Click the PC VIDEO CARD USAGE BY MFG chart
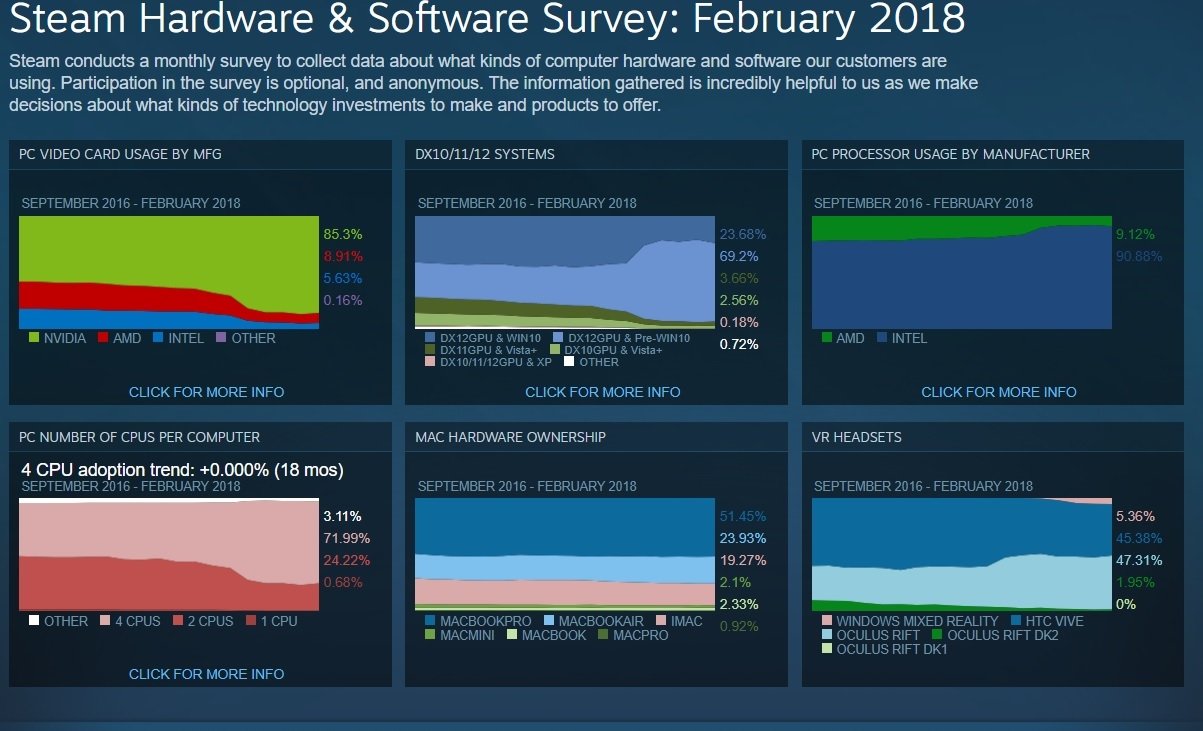The width and height of the screenshot is (1203, 731). click(x=169, y=272)
